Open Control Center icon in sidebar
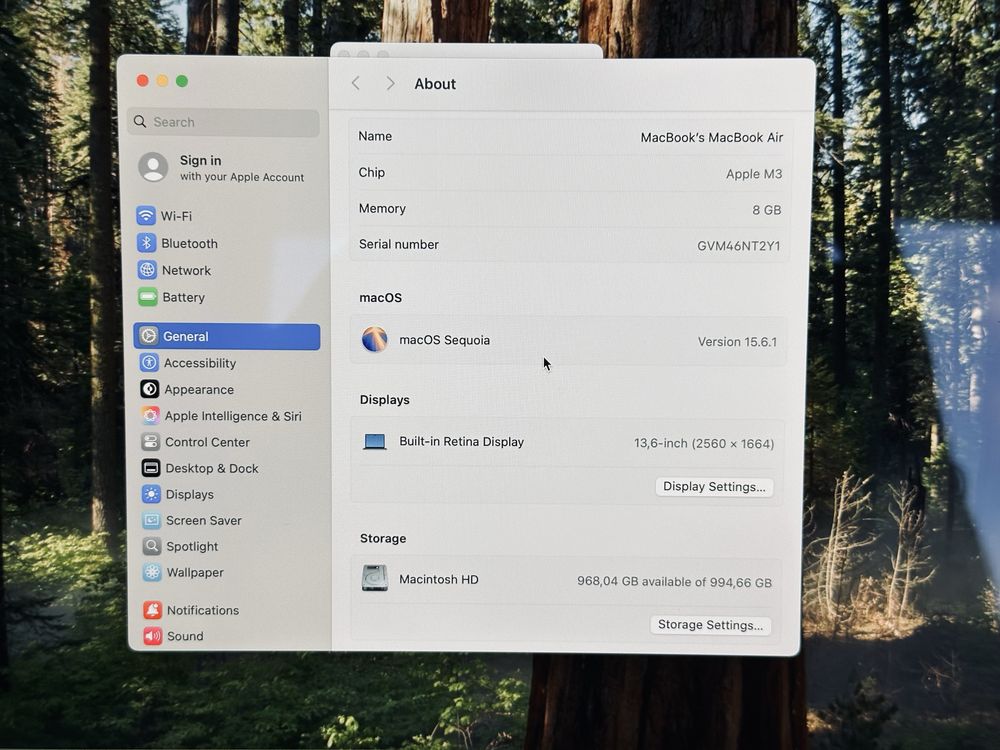 pyautogui.click(x=151, y=442)
